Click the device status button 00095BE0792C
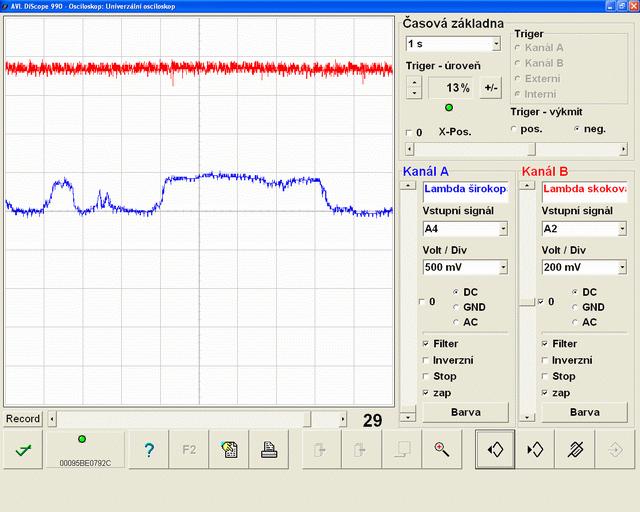This screenshot has width=640, height=512. [x=84, y=450]
